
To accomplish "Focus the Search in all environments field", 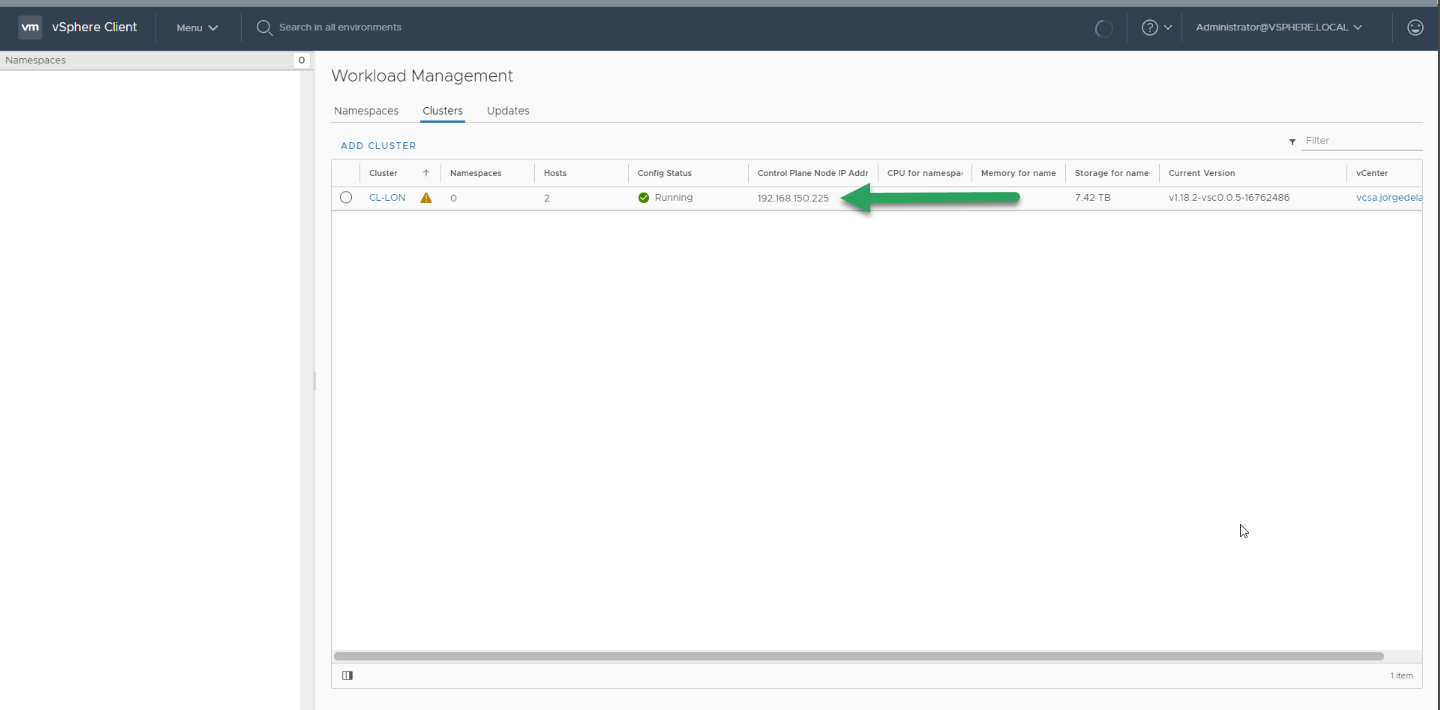I will [x=340, y=27].
